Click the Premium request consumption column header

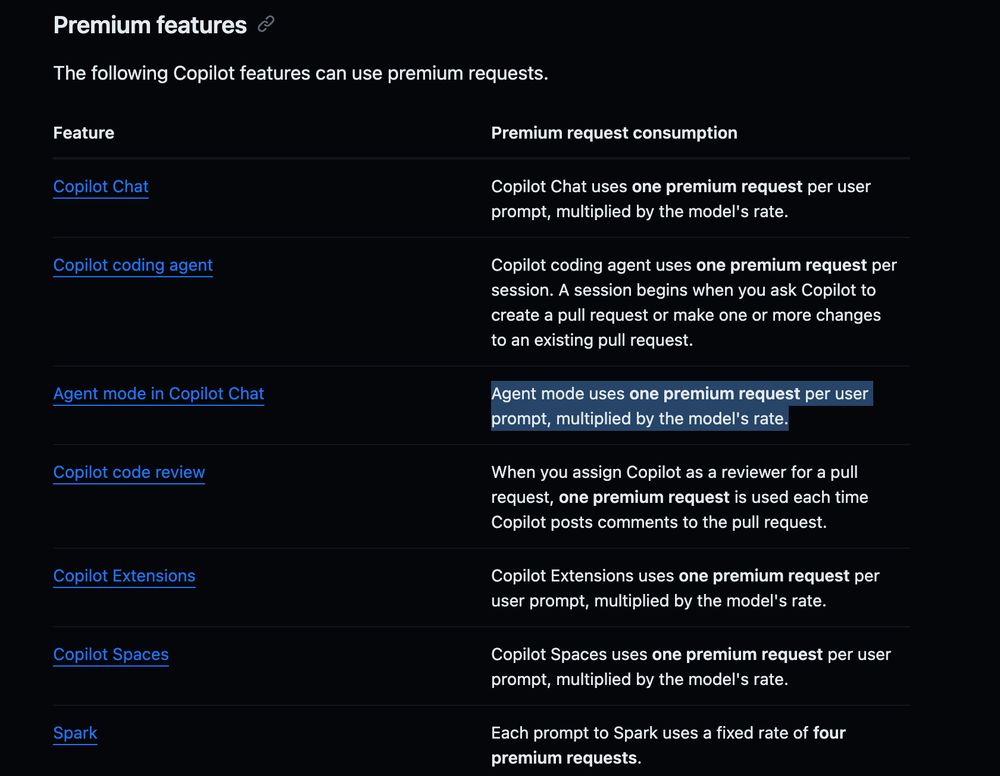click(x=614, y=133)
